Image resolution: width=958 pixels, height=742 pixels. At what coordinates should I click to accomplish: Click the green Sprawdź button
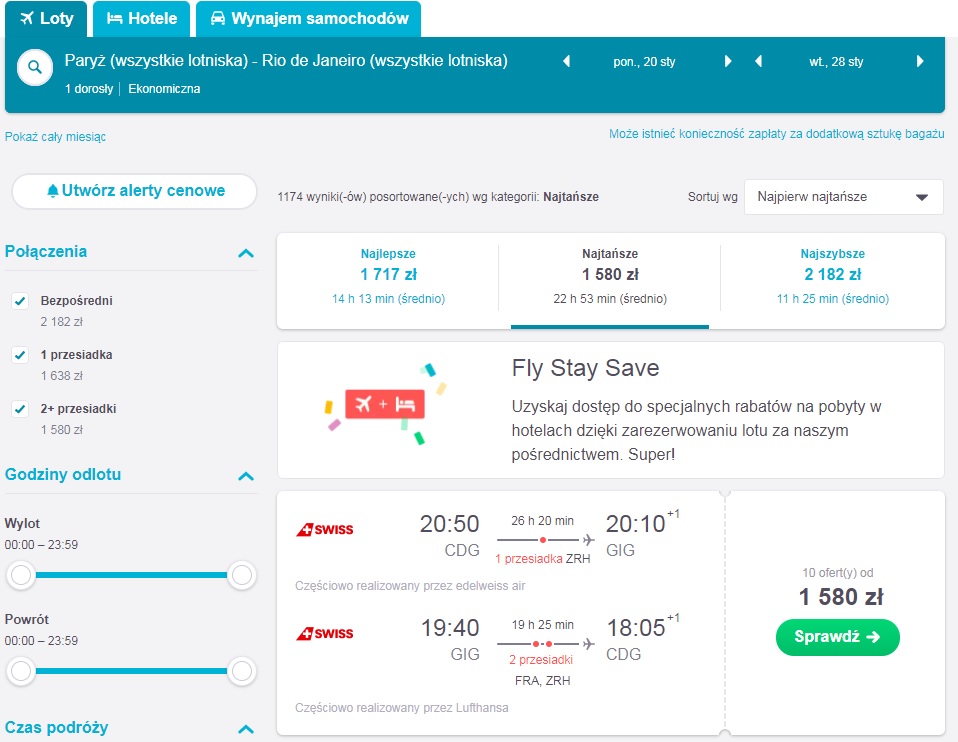coord(838,637)
